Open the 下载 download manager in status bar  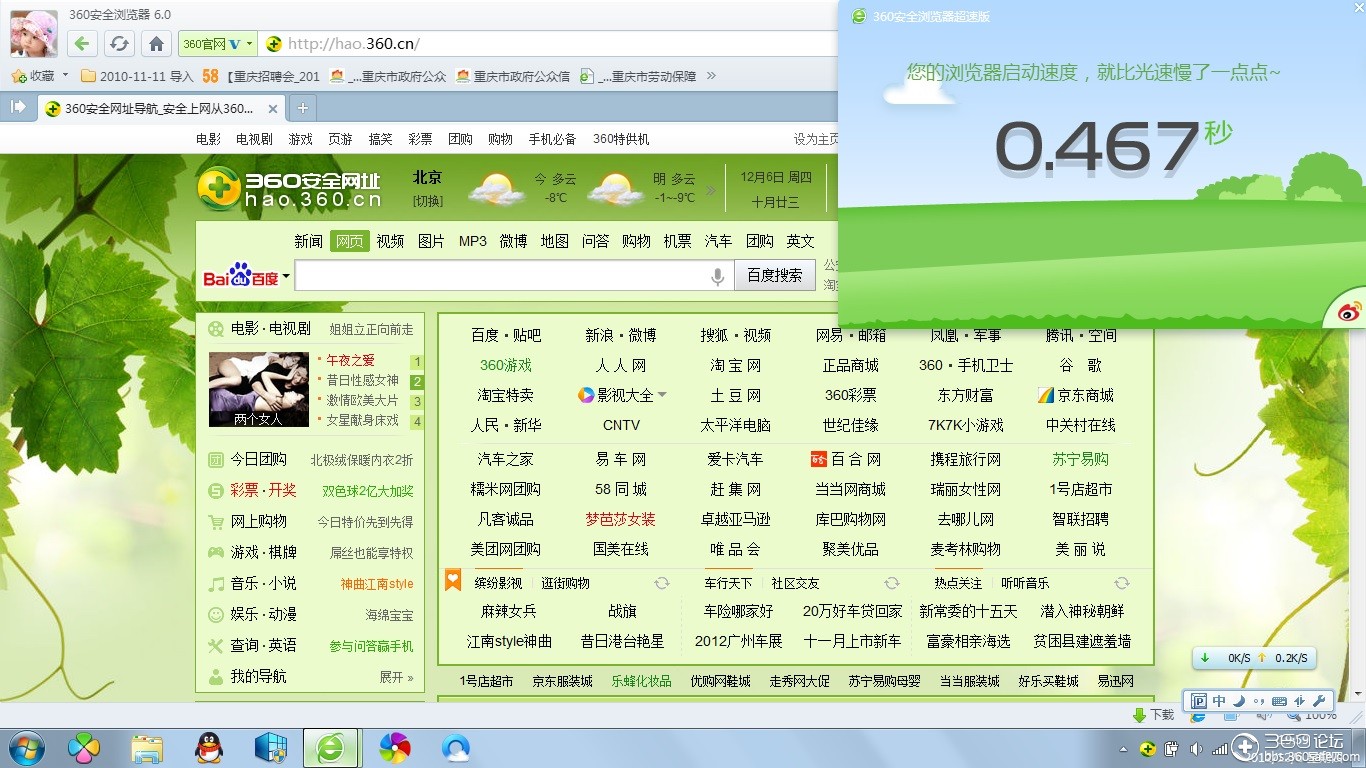click(1153, 715)
